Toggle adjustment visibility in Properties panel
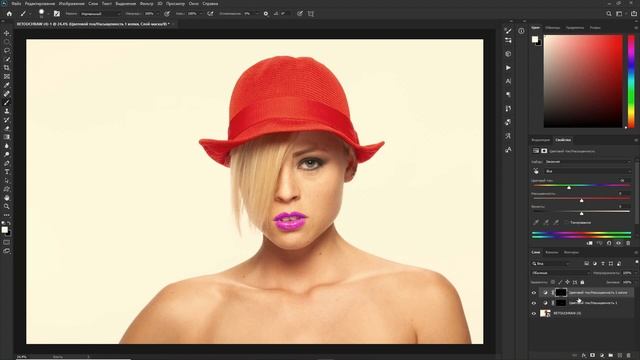The height and width of the screenshot is (360, 640). [618, 243]
